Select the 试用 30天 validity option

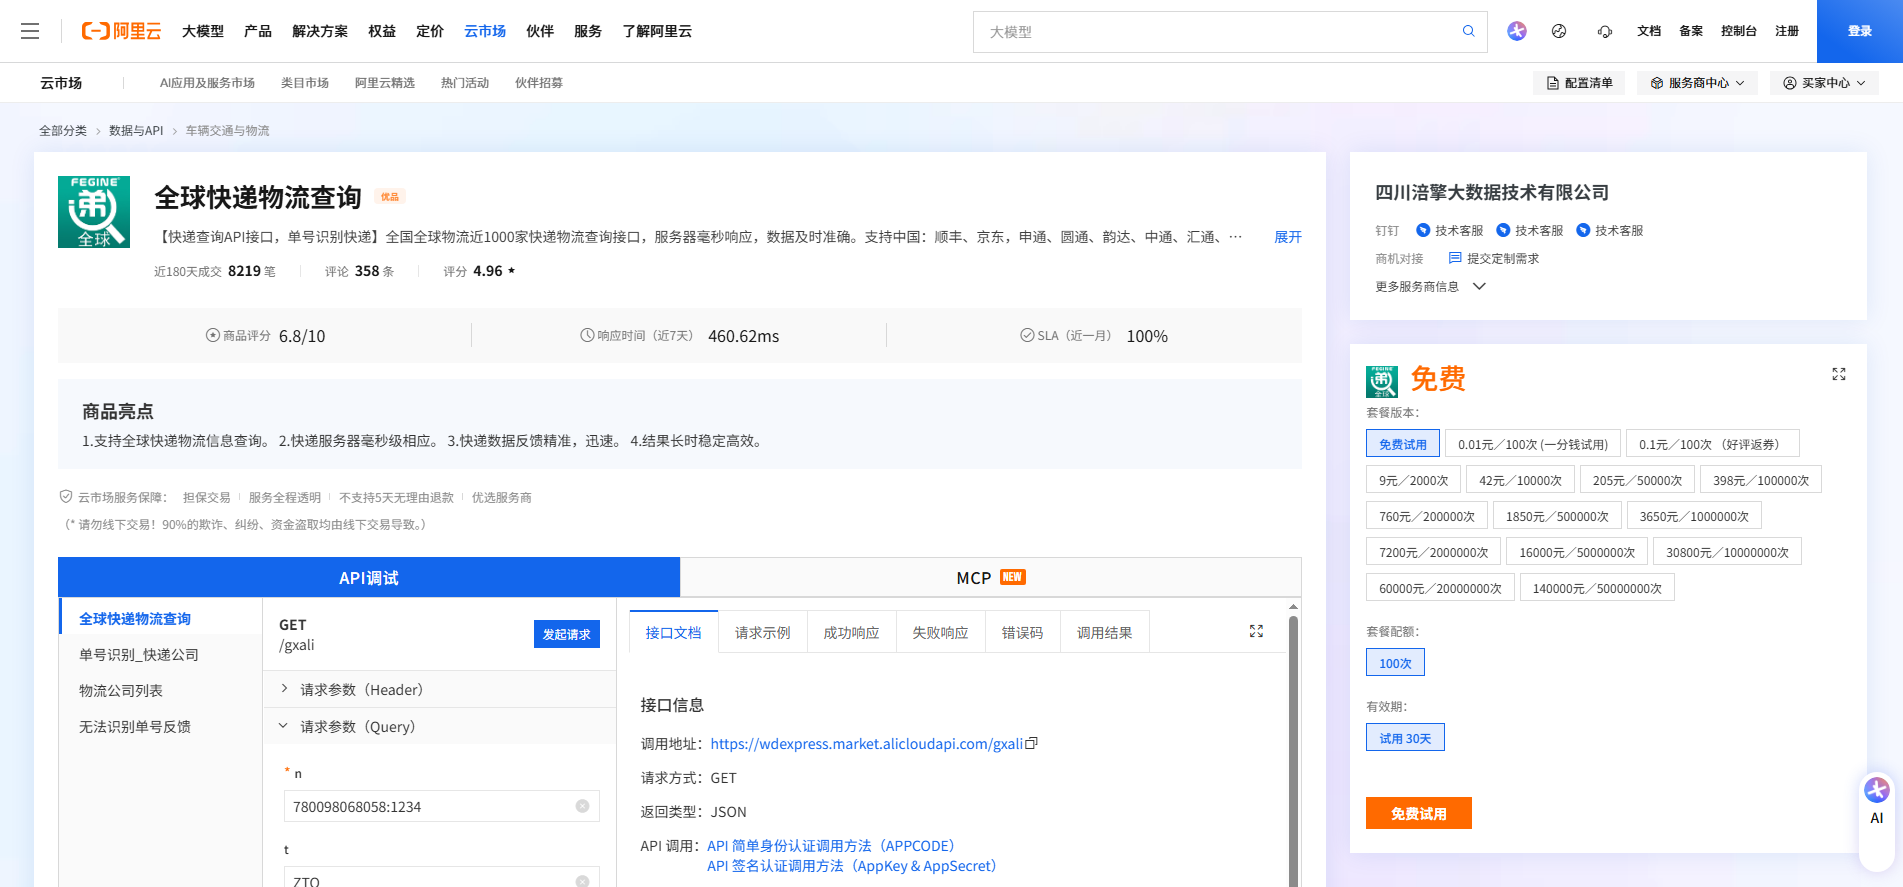click(1405, 738)
